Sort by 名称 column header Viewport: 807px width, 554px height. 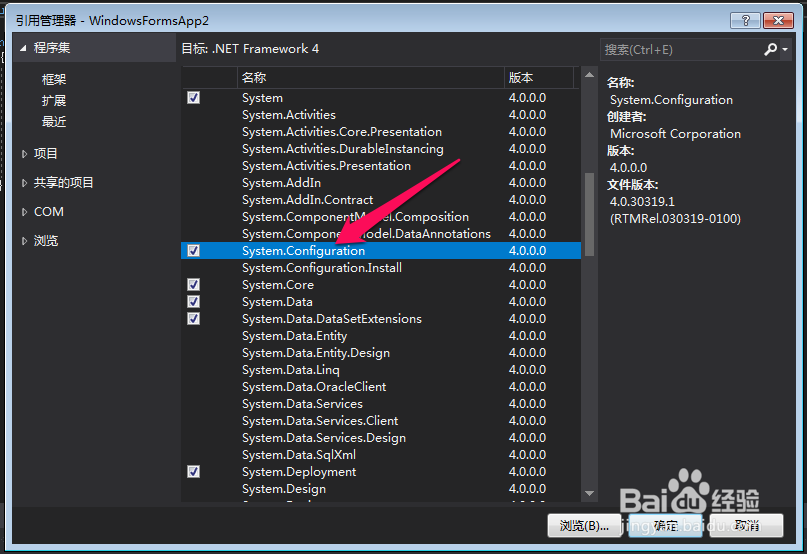371,78
